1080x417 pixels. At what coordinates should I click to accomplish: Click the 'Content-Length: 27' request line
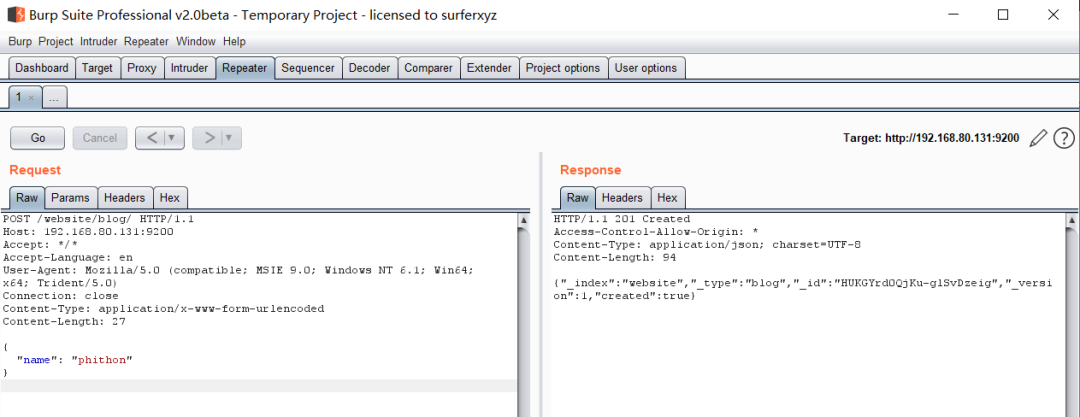tap(64, 321)
